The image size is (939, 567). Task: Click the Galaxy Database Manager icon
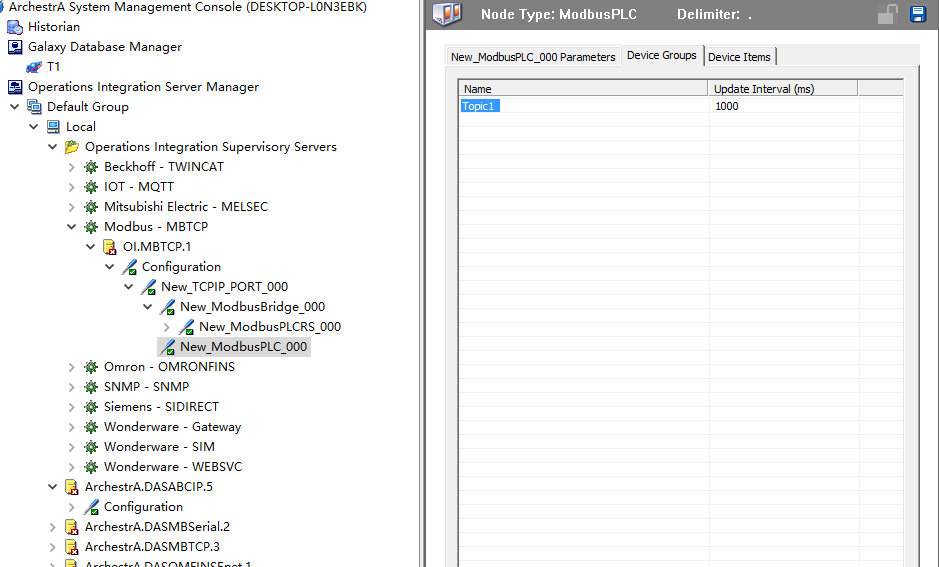tap(15, 47)
